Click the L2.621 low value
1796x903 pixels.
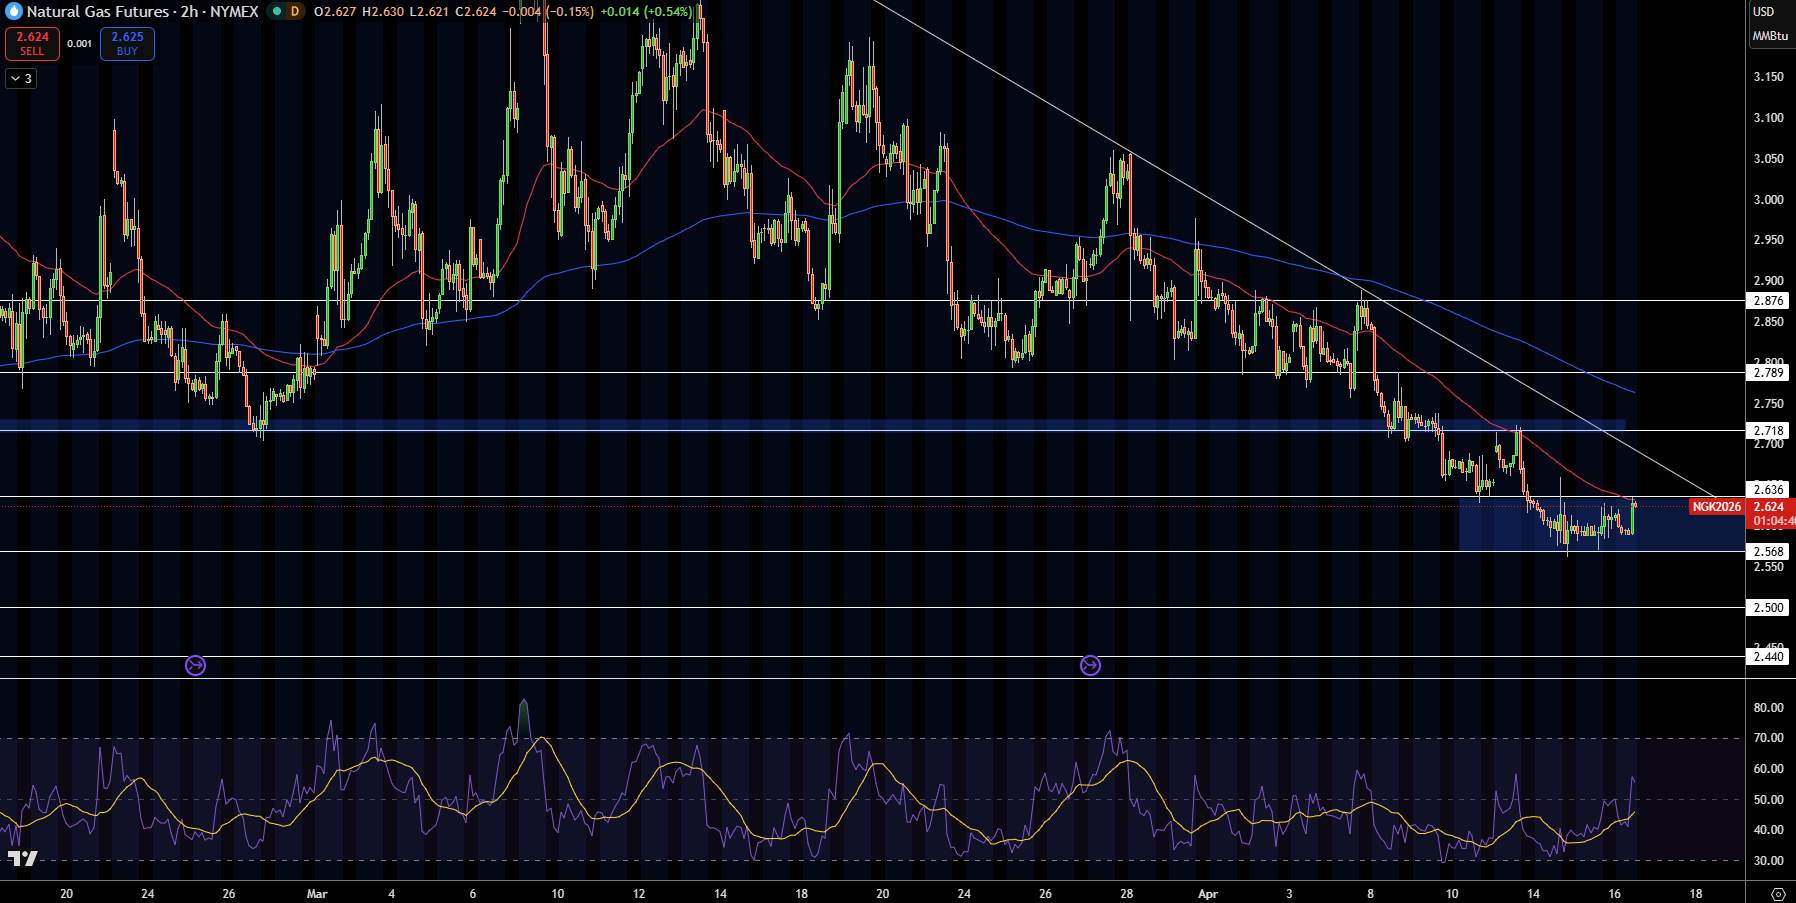point(429,12)
